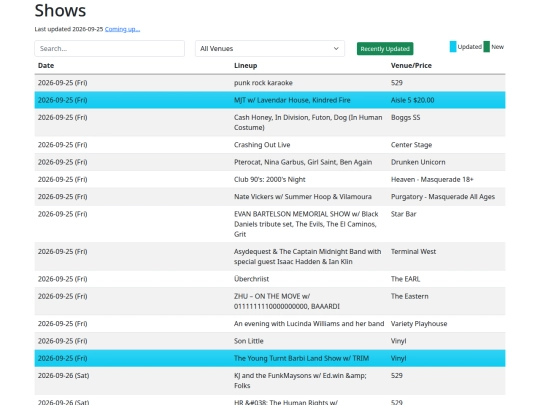
Task: Select MJT w/ Lavendar House, Kindred Fire row
Action: point(270,100)
